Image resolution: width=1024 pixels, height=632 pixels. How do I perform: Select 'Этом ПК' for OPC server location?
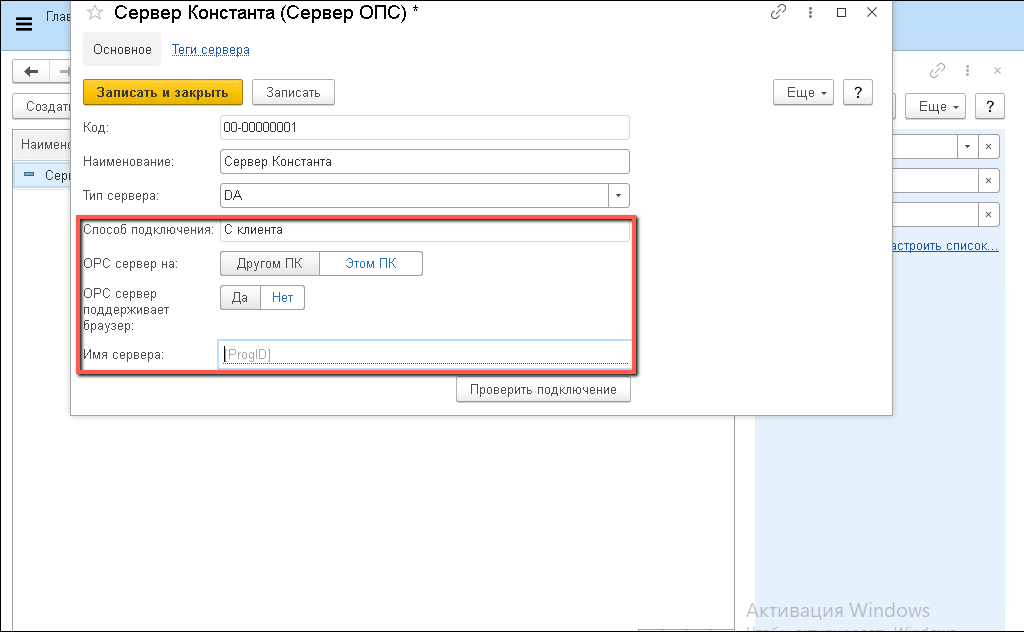tap(370, 264)
